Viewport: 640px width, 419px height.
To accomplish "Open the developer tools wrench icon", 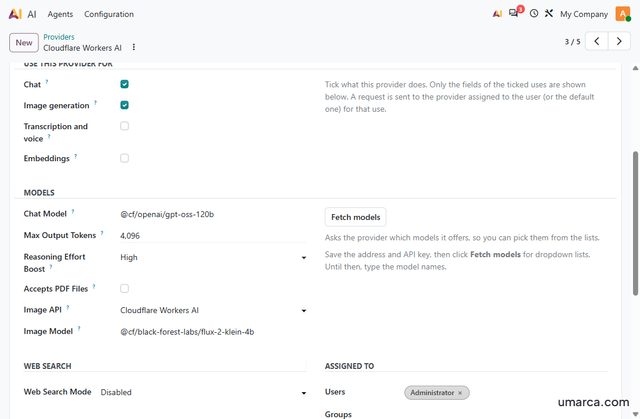I will pos(549,13).
